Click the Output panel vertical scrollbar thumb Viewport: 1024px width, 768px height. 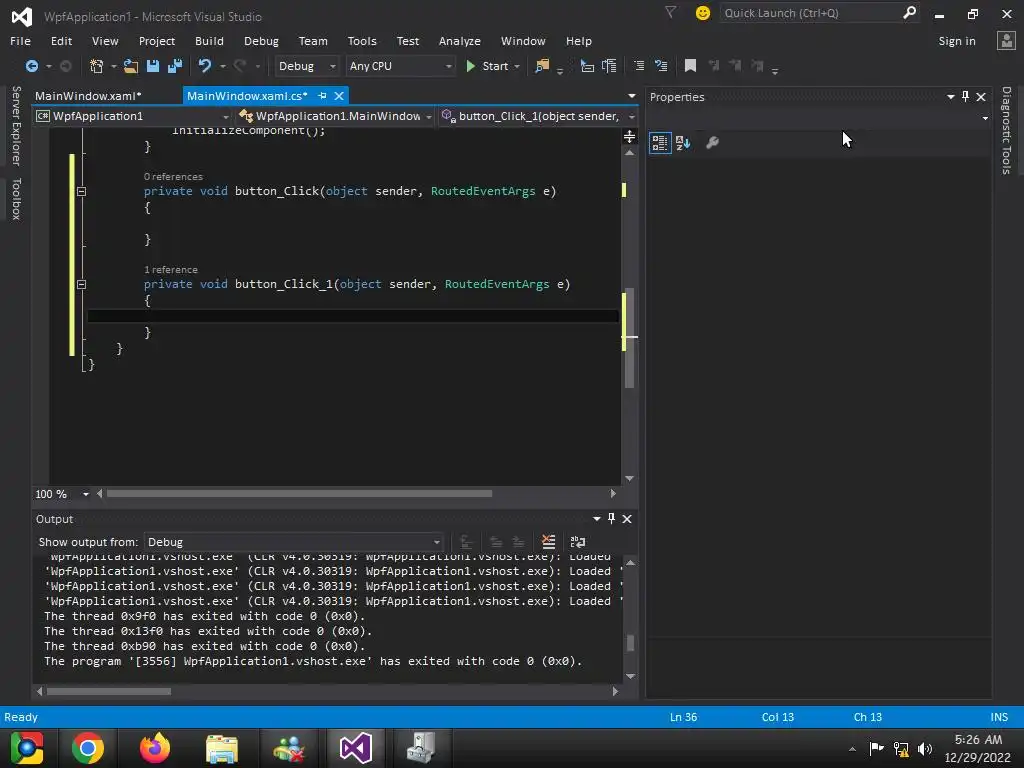point(630,643)
